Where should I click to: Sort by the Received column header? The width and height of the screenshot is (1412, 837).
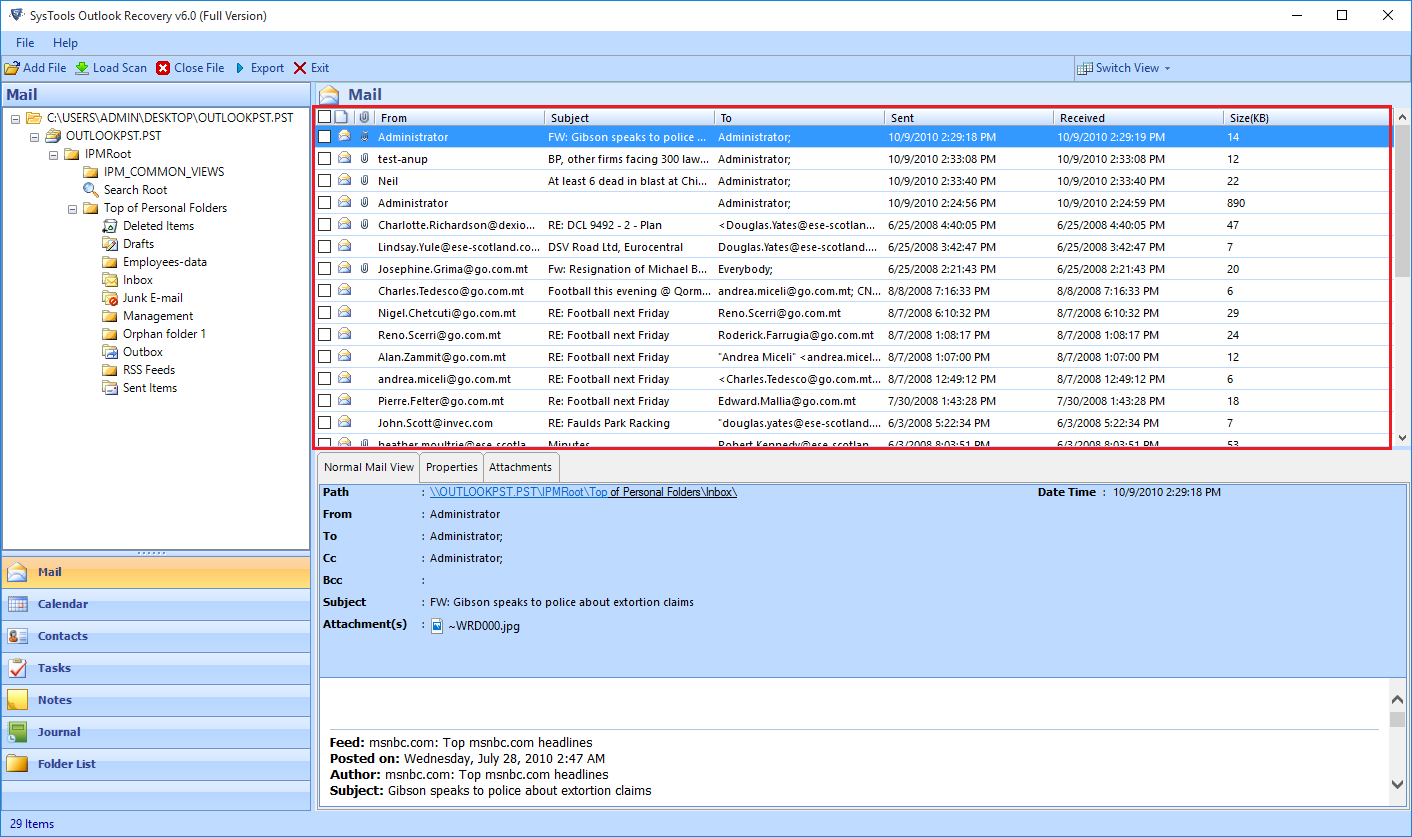(x=1138, y=117)
